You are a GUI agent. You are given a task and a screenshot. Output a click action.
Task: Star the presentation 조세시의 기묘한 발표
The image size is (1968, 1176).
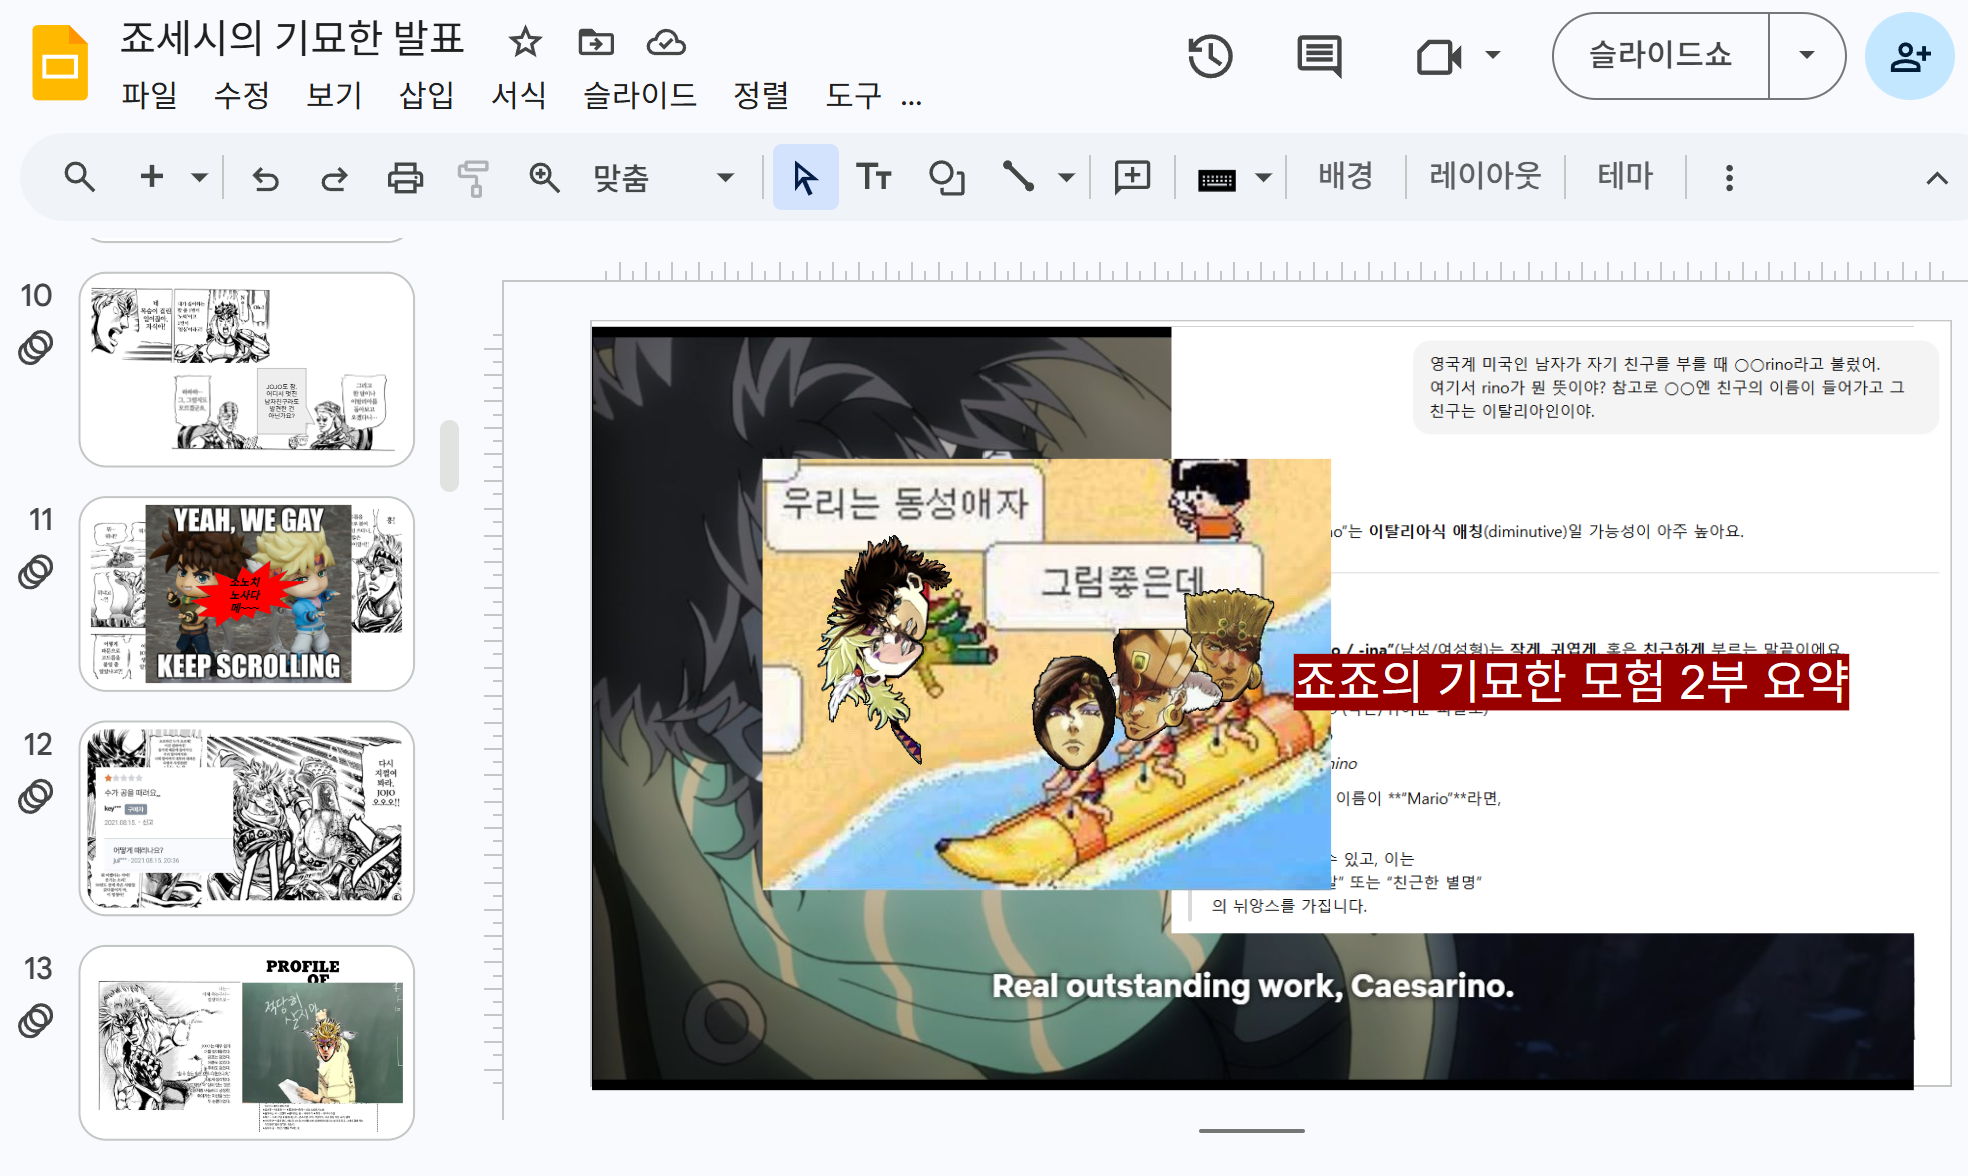[525, 42]
